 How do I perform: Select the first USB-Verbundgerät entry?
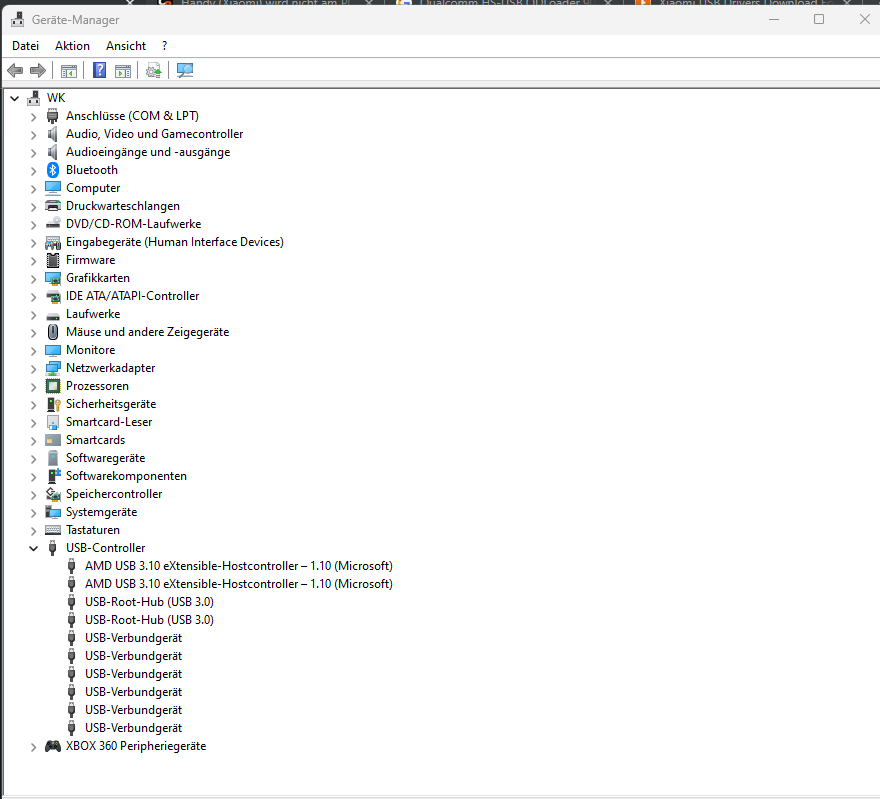(x=134, y=638)
